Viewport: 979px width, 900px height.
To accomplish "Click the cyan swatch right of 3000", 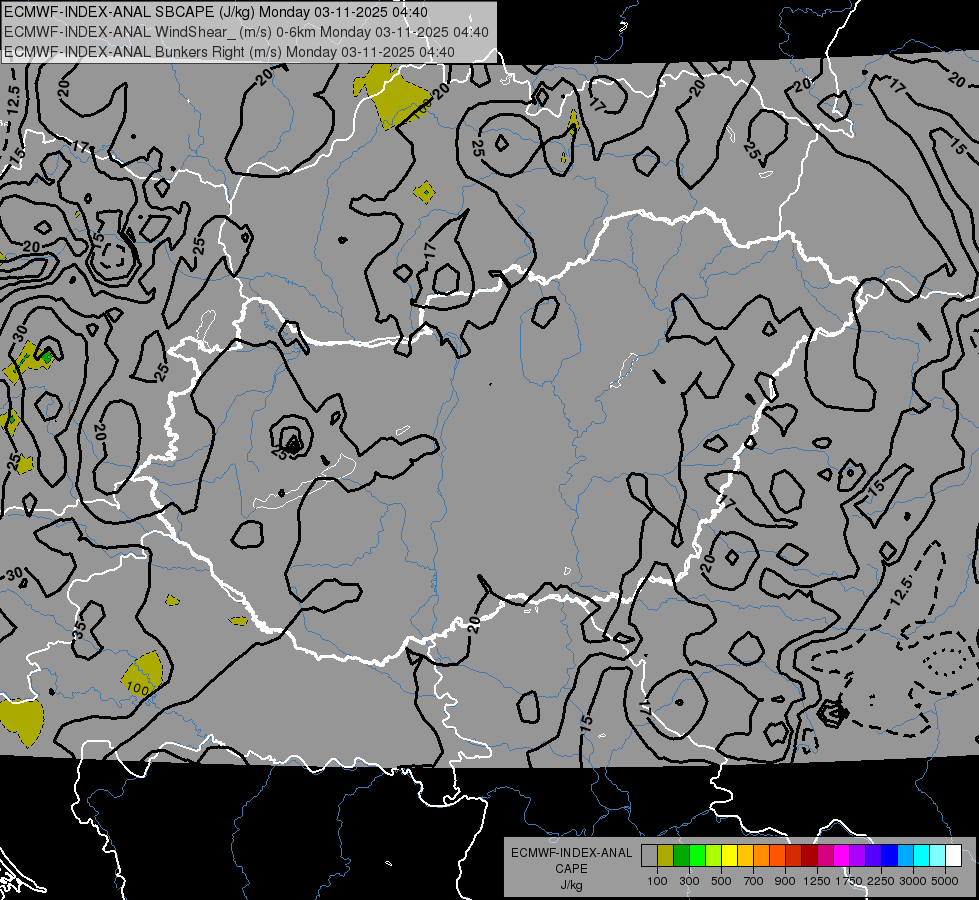I will click(921, 856).
